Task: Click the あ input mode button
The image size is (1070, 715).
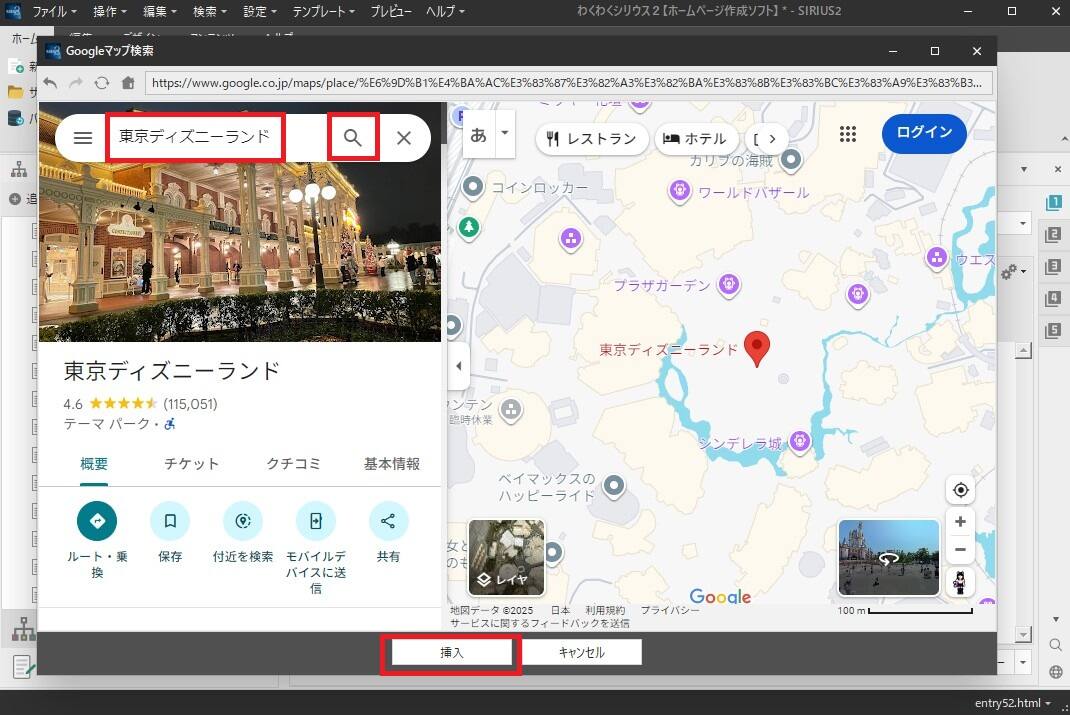Action: (x=479, y=134)
